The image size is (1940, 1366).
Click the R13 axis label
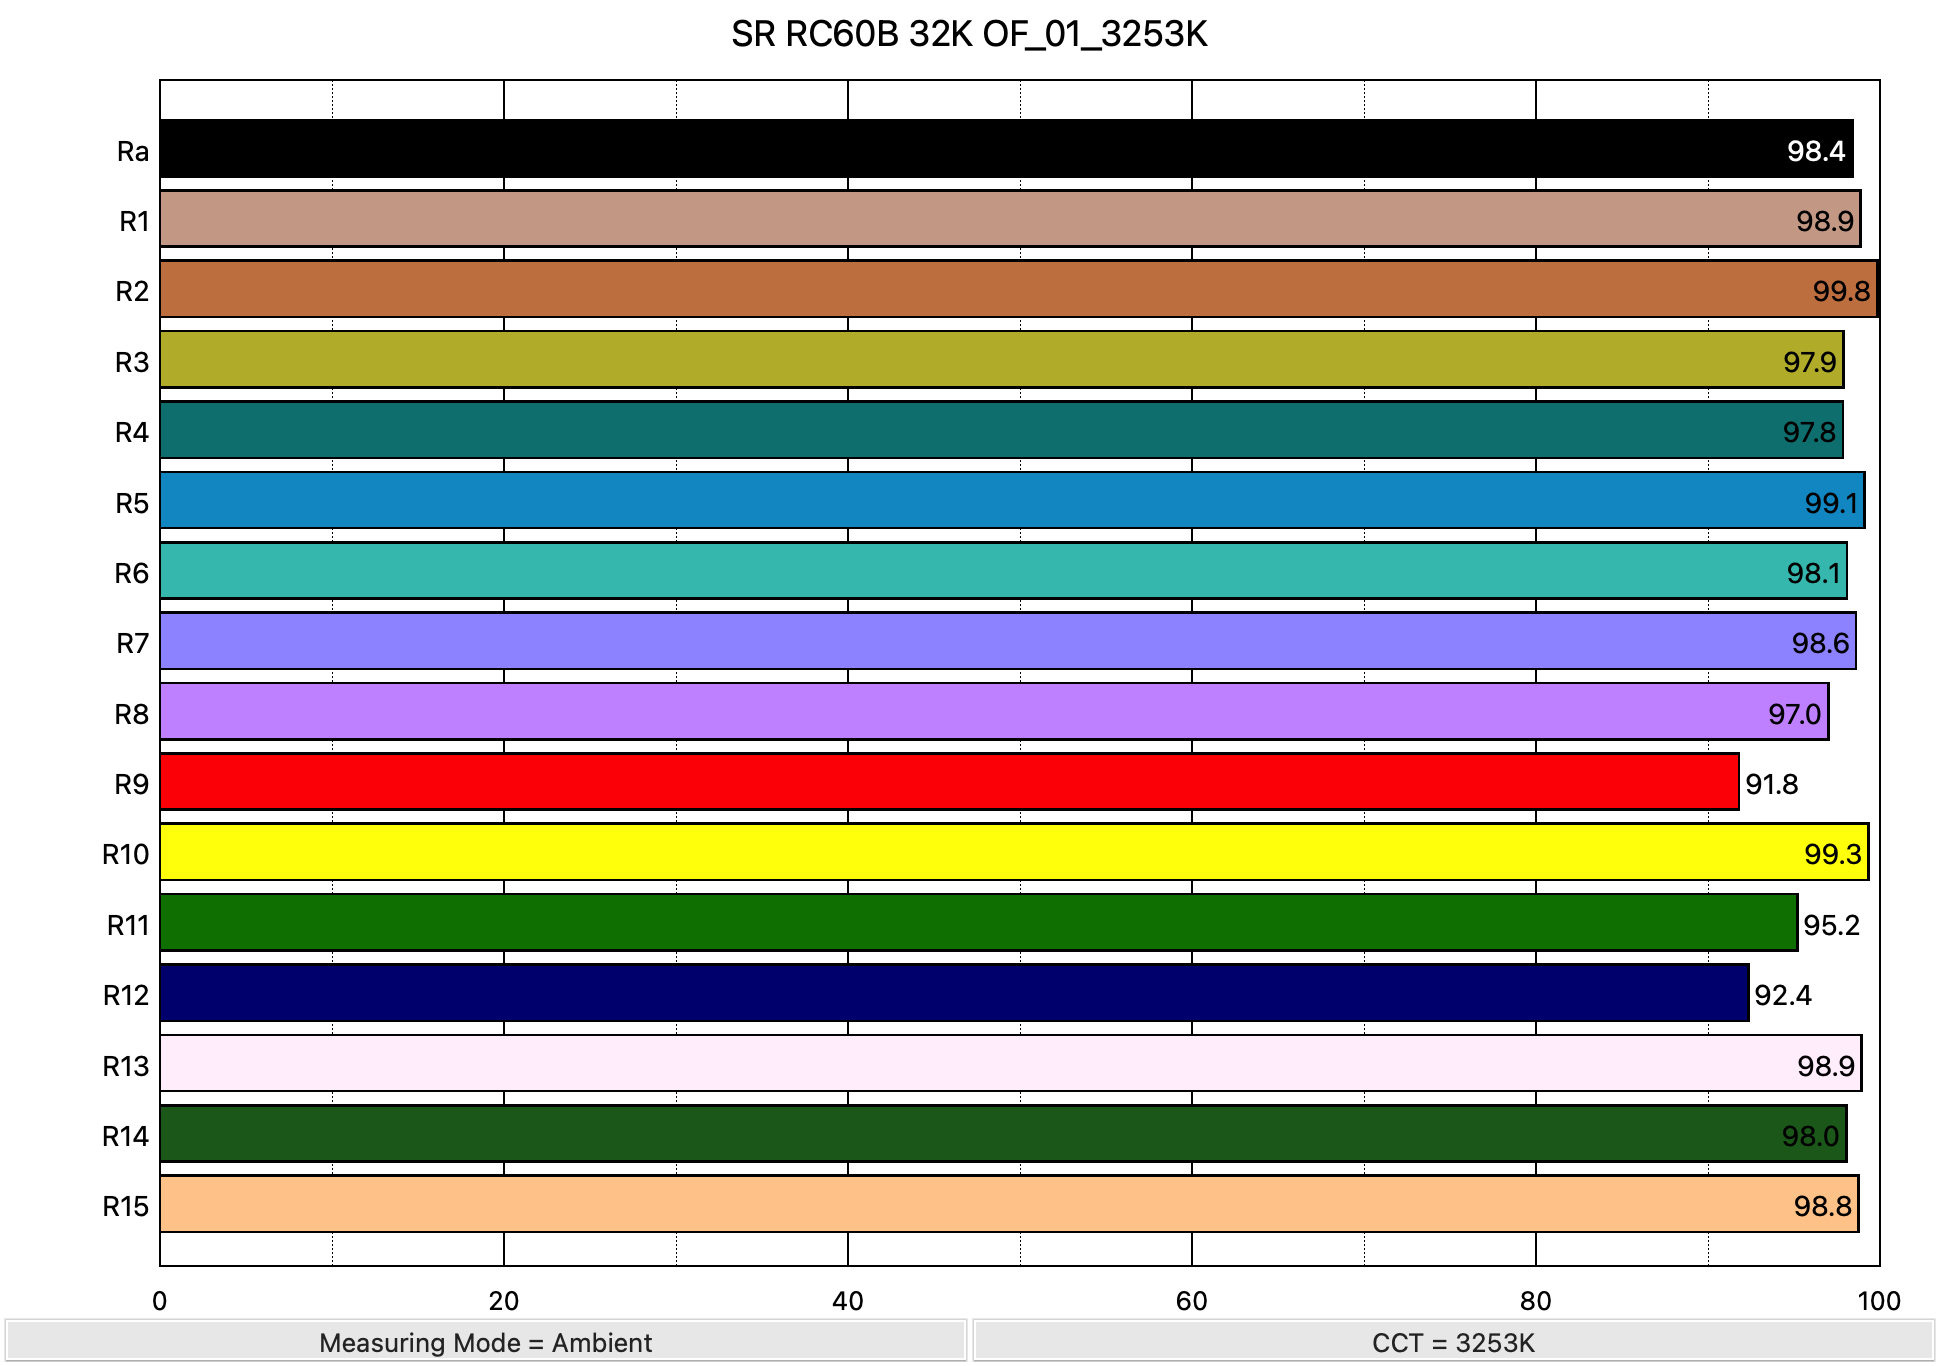point(125,1066)
